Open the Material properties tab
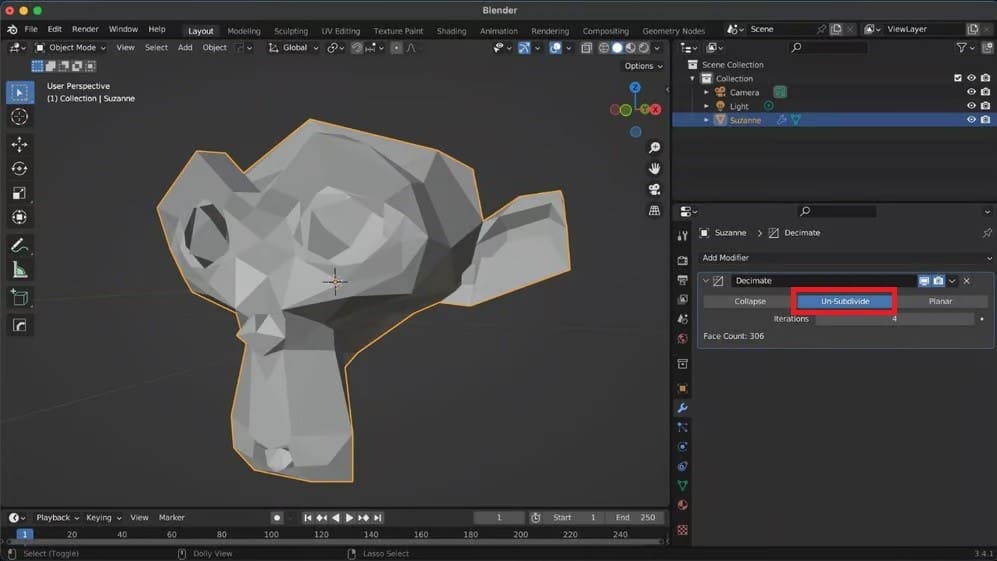 pos(682,505)
